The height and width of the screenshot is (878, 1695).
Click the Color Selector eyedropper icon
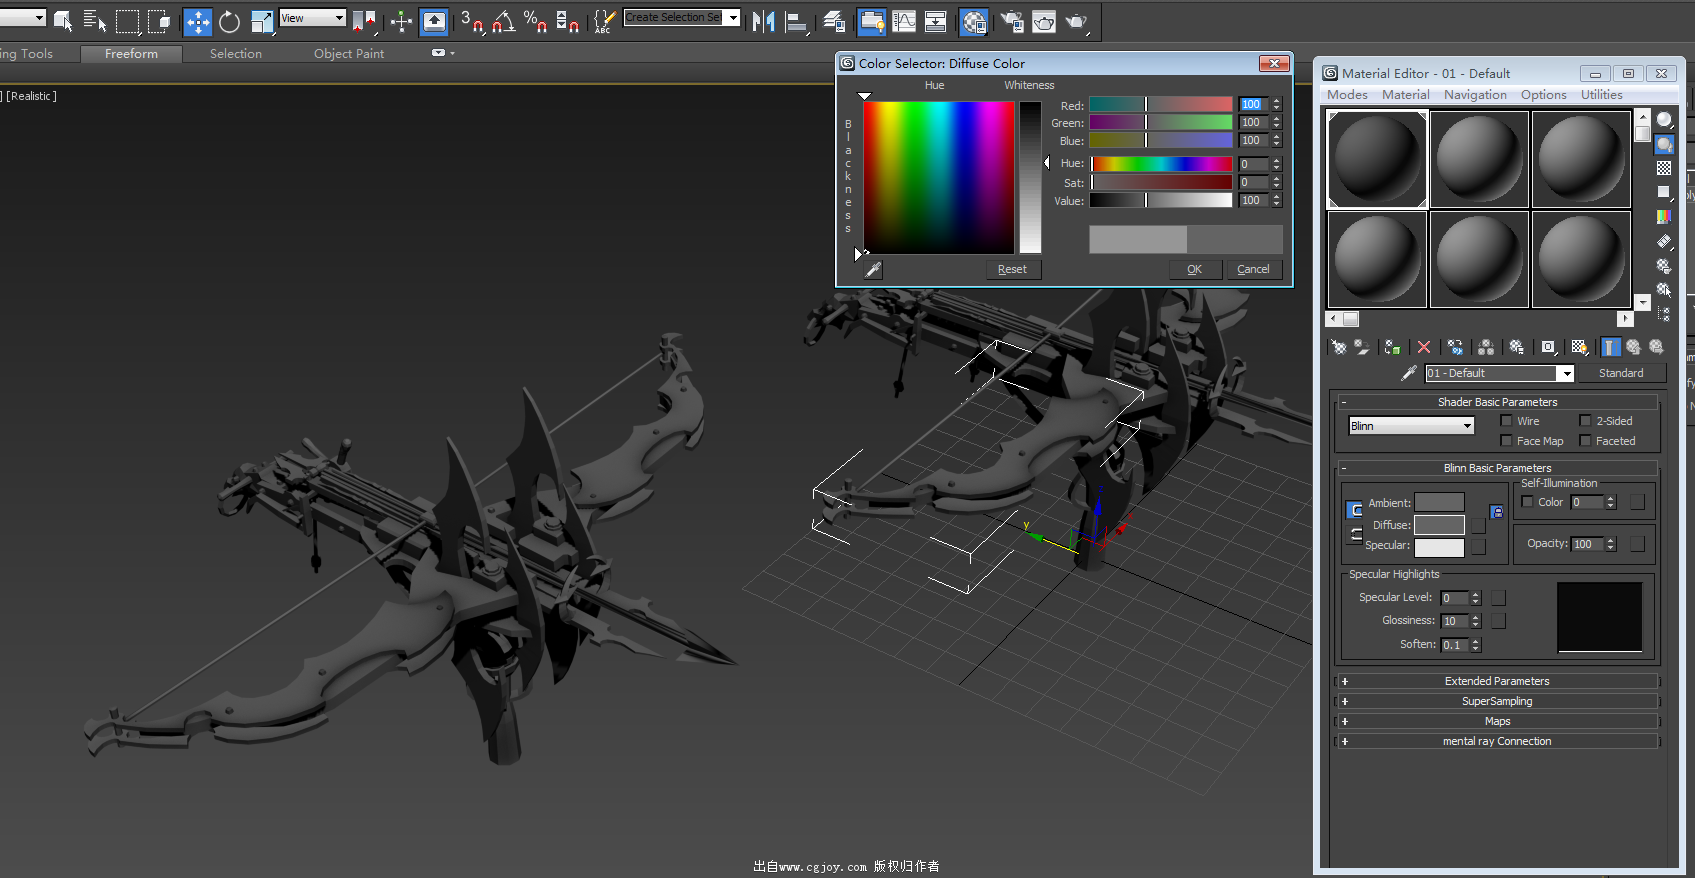coord(873,269)
